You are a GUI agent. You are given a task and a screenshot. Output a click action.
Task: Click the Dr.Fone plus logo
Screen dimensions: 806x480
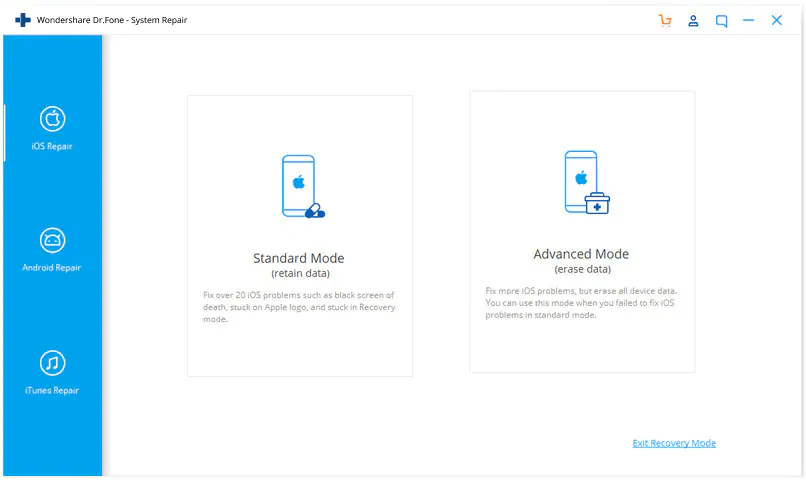[x=23, y=20]
